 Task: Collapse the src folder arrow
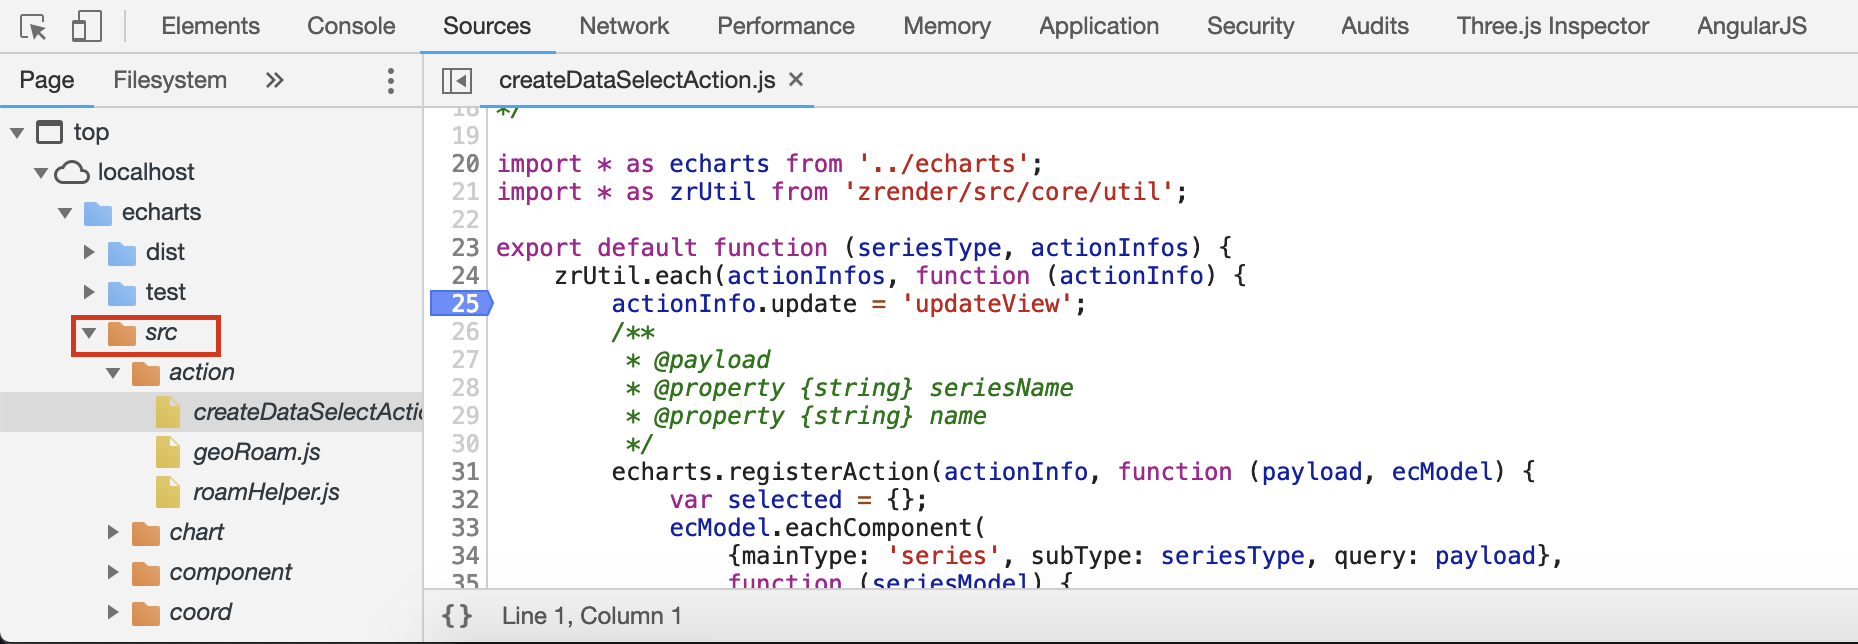click(x=89, y=333)
